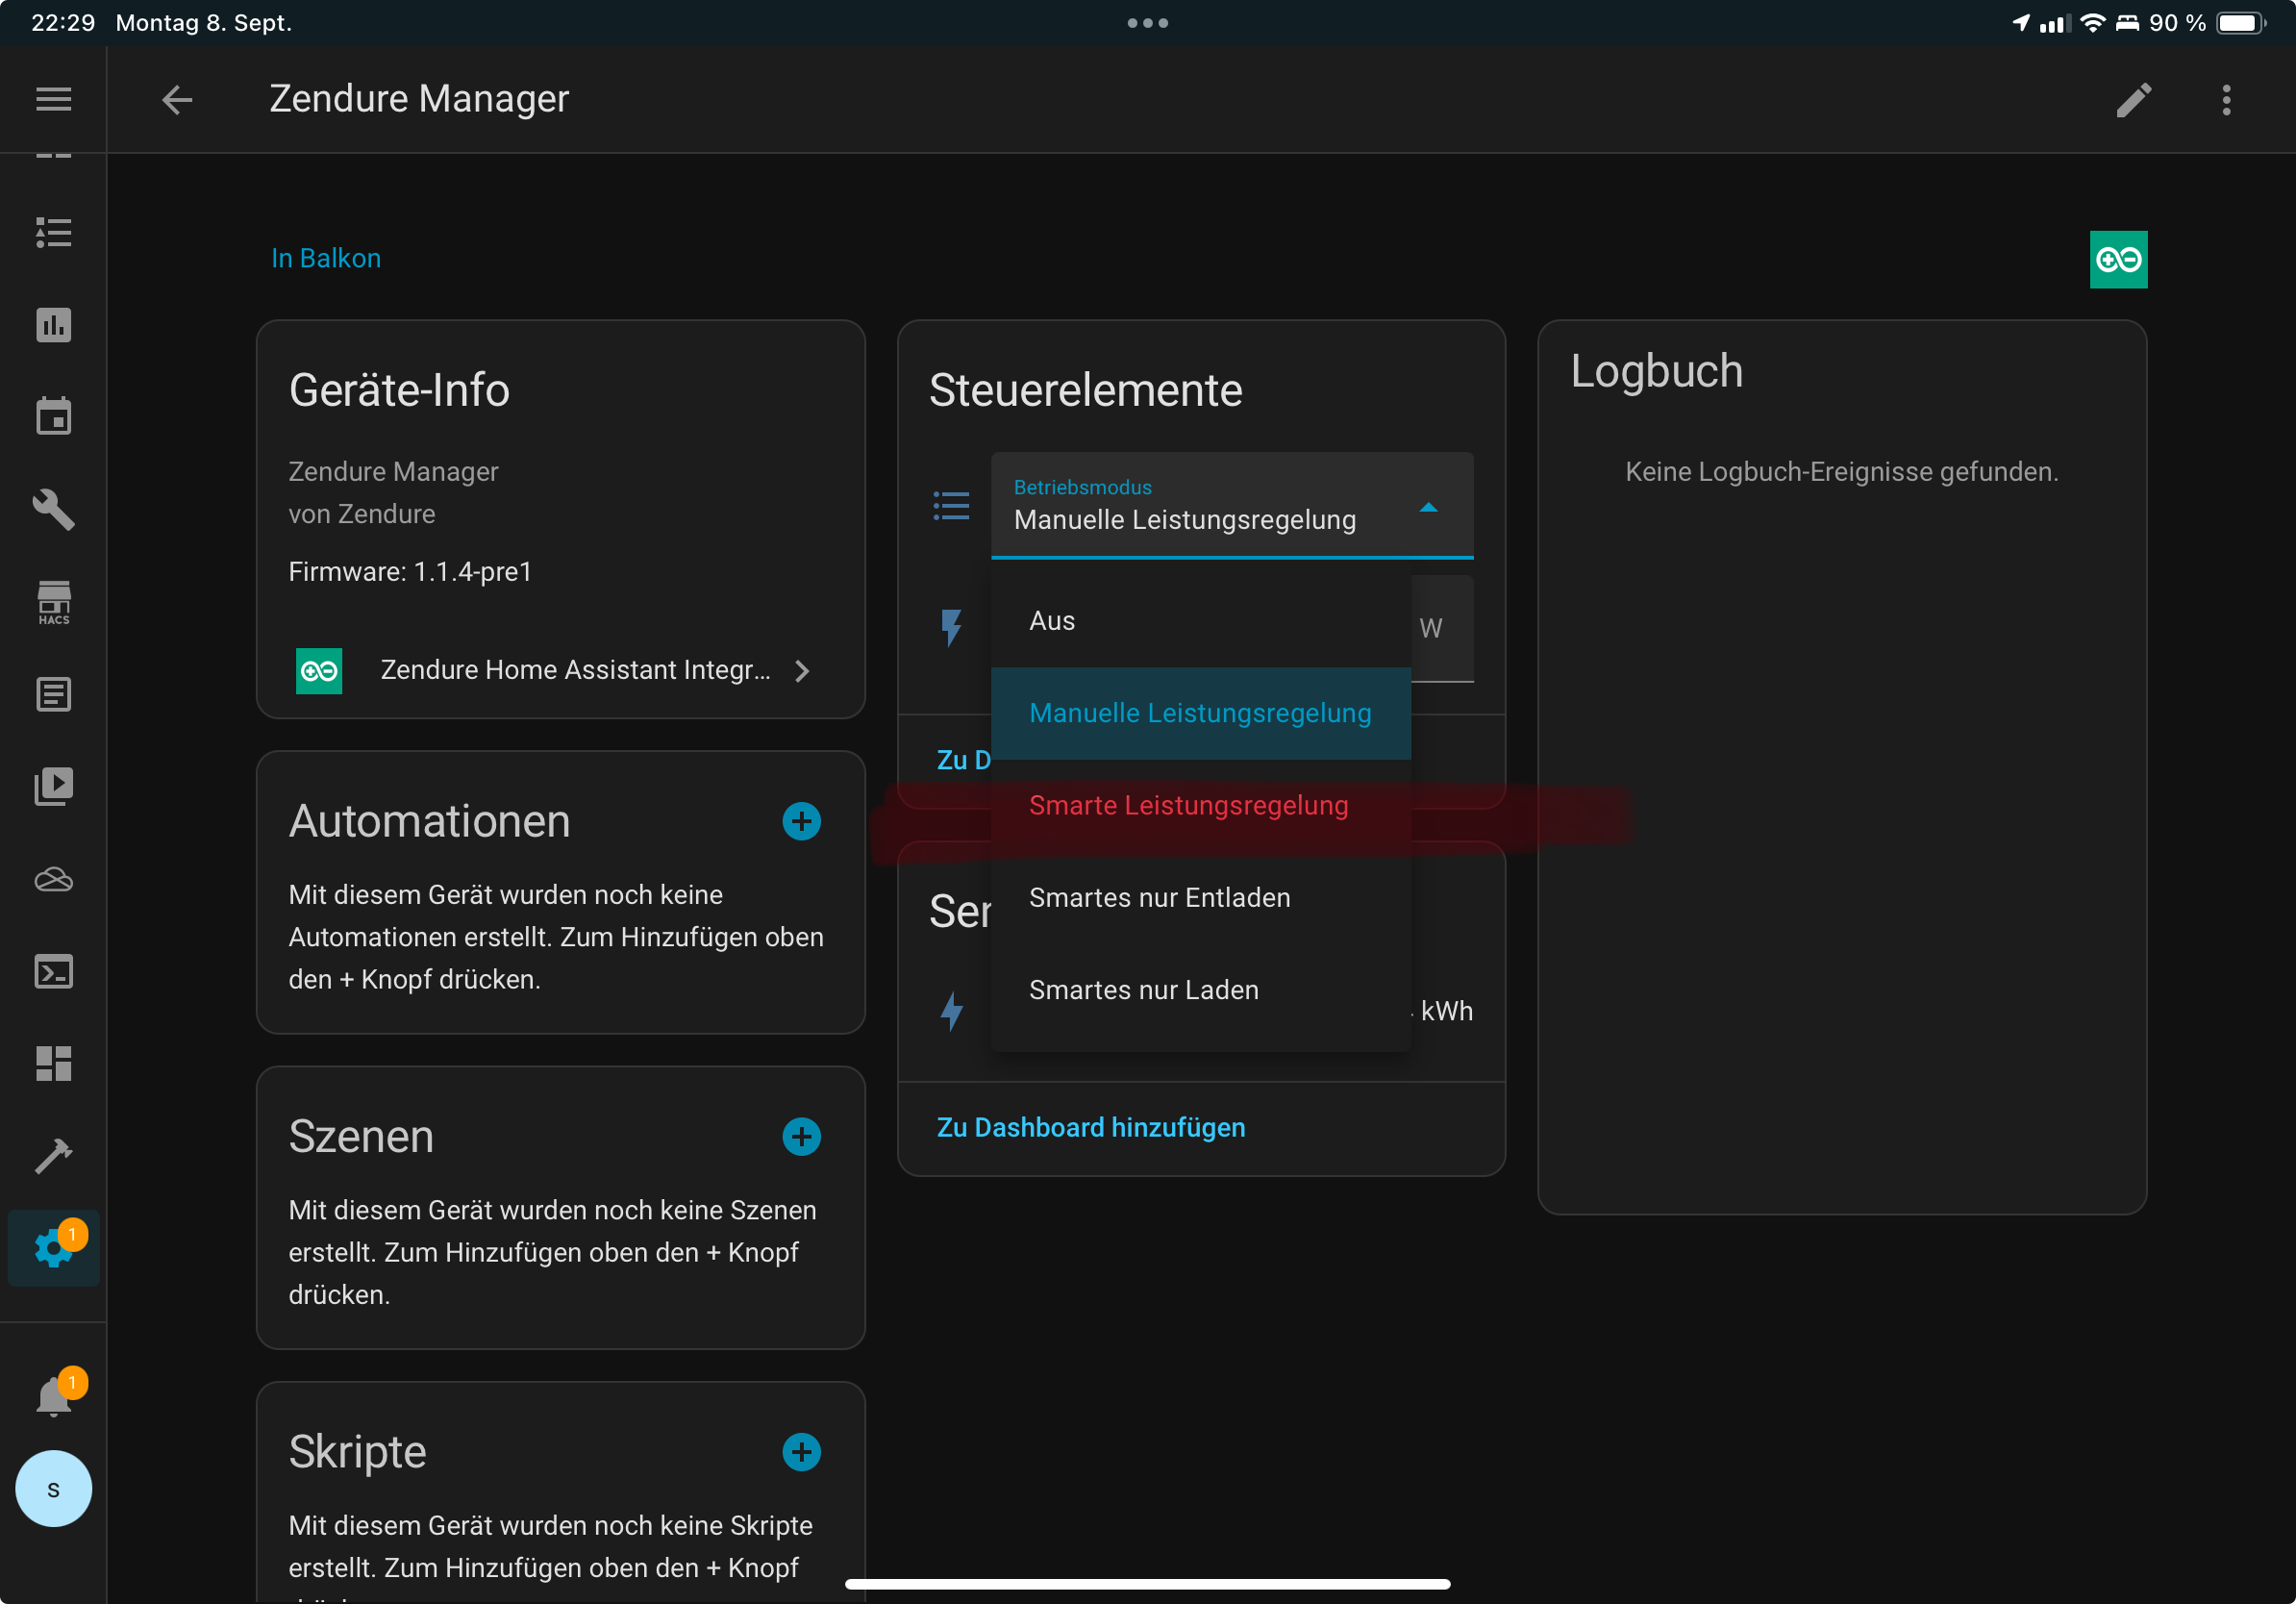
Task: Open Developer tools hammer icon
Action: pos(53,1156)
